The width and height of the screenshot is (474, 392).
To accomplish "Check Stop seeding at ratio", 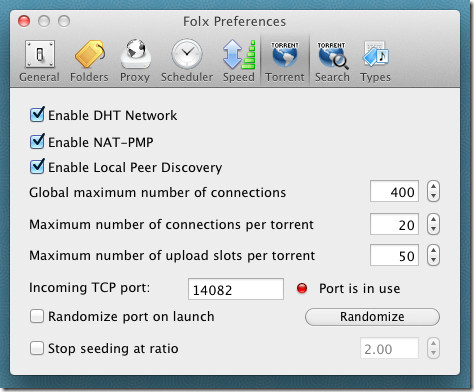I will tap(37, 348).
